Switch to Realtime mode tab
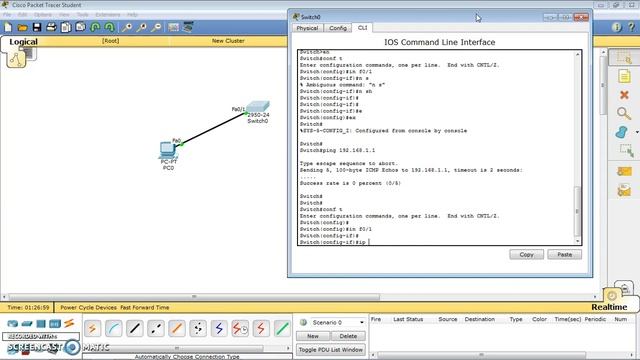Screen dimensions: 640x360 [x=609, y=307]
